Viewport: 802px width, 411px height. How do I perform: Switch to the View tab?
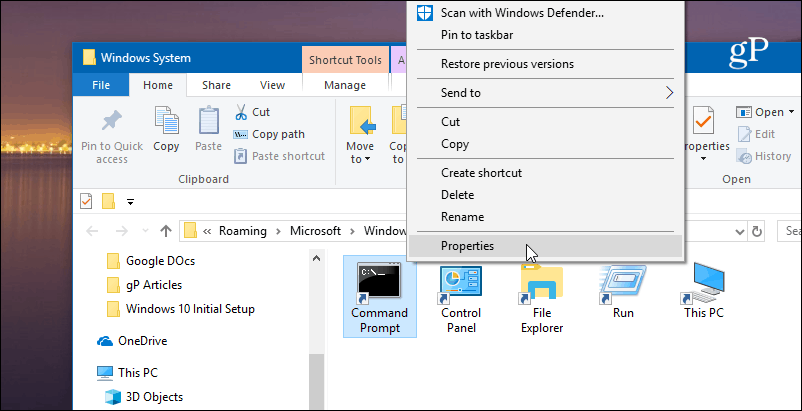pyautogui.click(x=272, y=85)
